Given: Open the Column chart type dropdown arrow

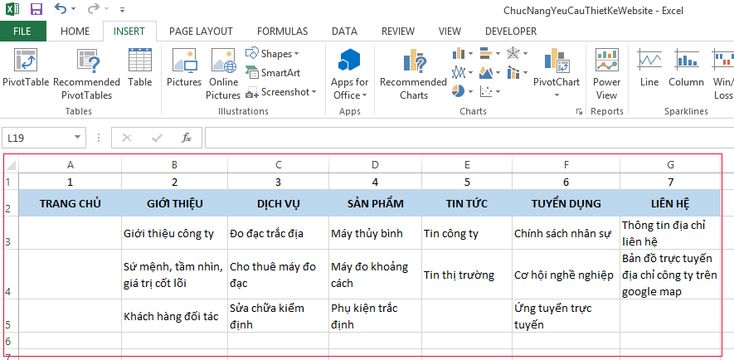Looking at the screenshot, I should pyautogui.click(x=470, y=53).
